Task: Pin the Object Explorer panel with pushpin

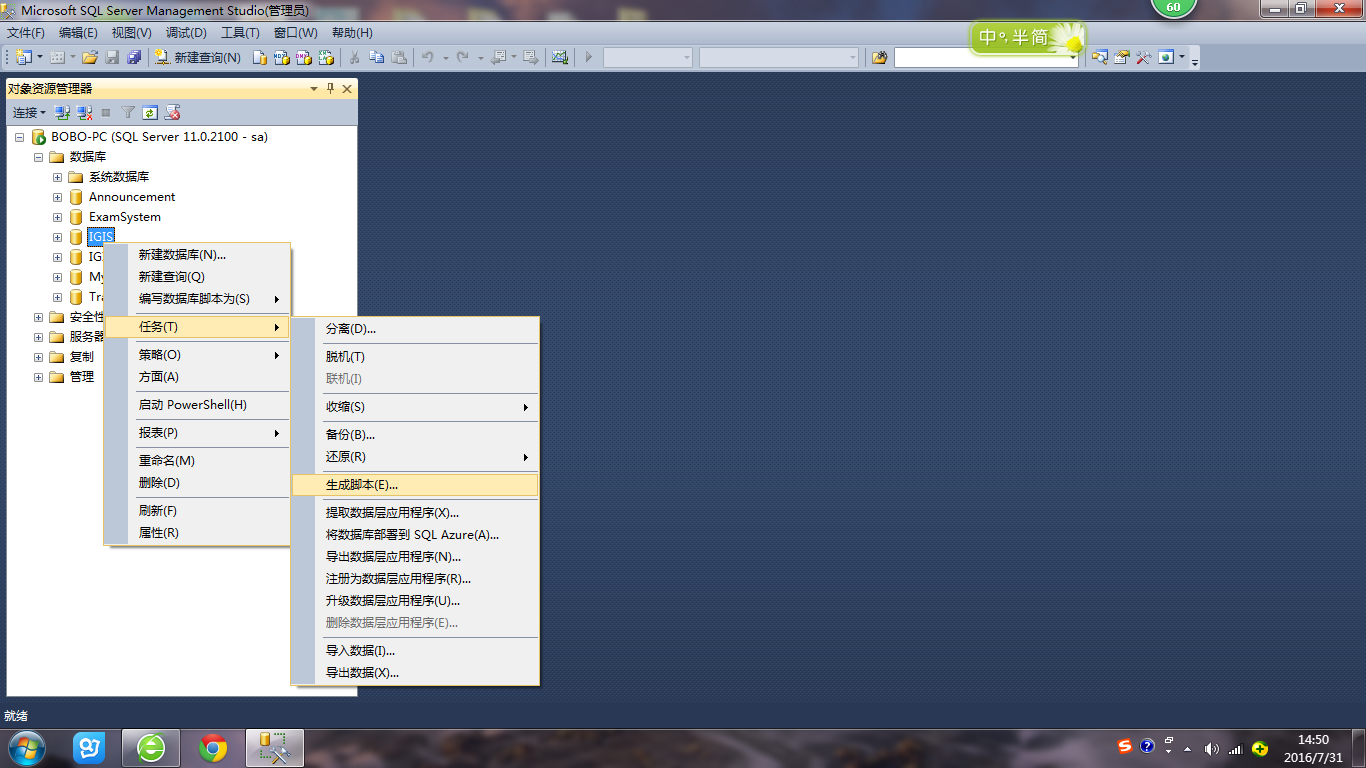Action: coord(331,89)
